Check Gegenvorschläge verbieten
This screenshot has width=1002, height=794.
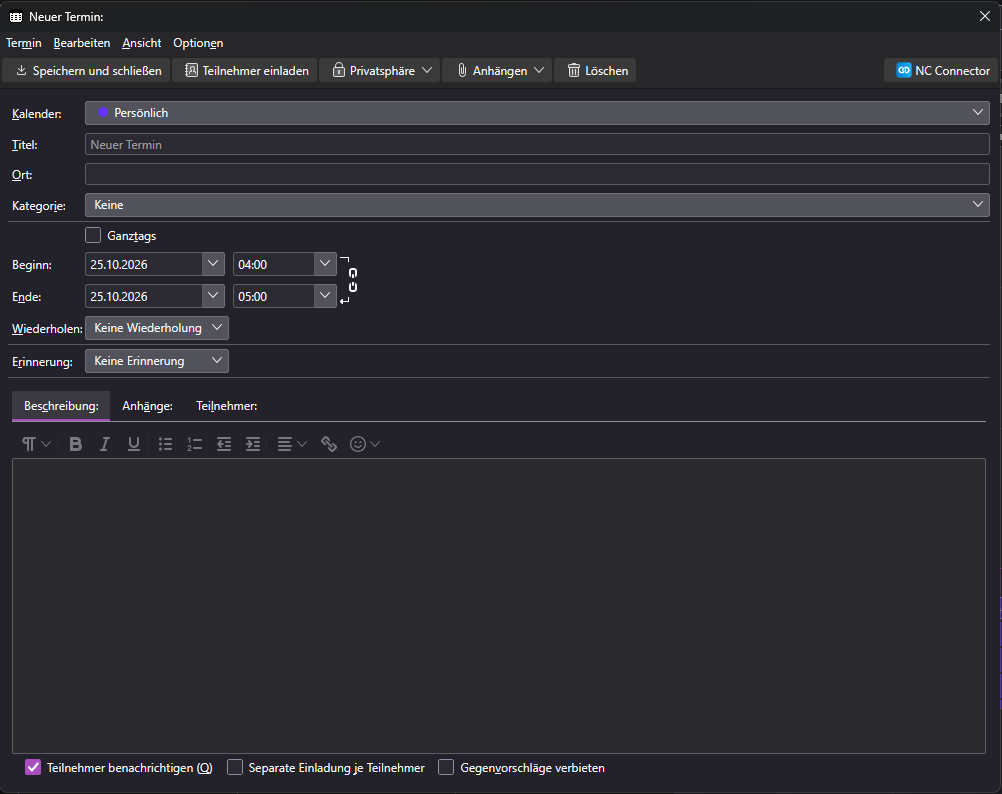(x=446, y=767)
